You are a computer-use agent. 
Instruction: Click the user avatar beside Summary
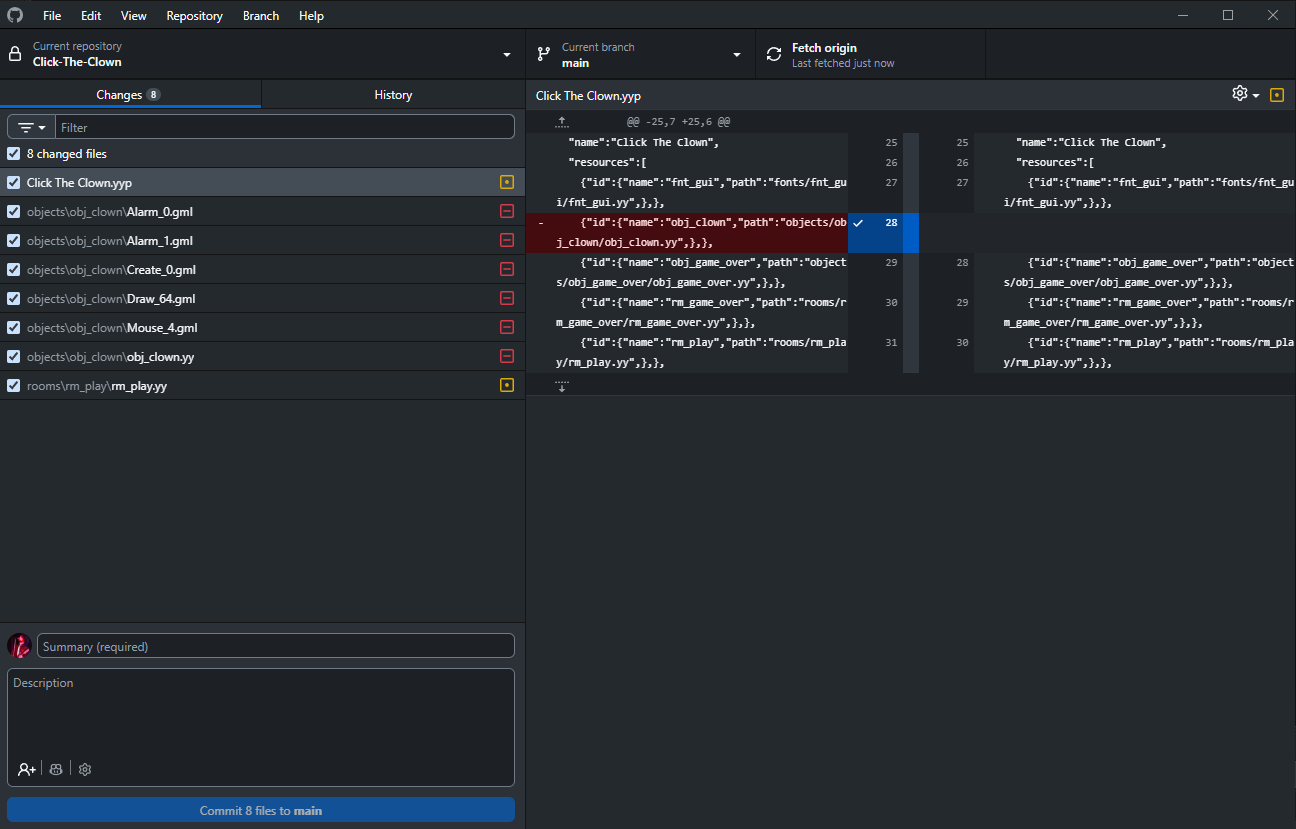tap(19, 646)
